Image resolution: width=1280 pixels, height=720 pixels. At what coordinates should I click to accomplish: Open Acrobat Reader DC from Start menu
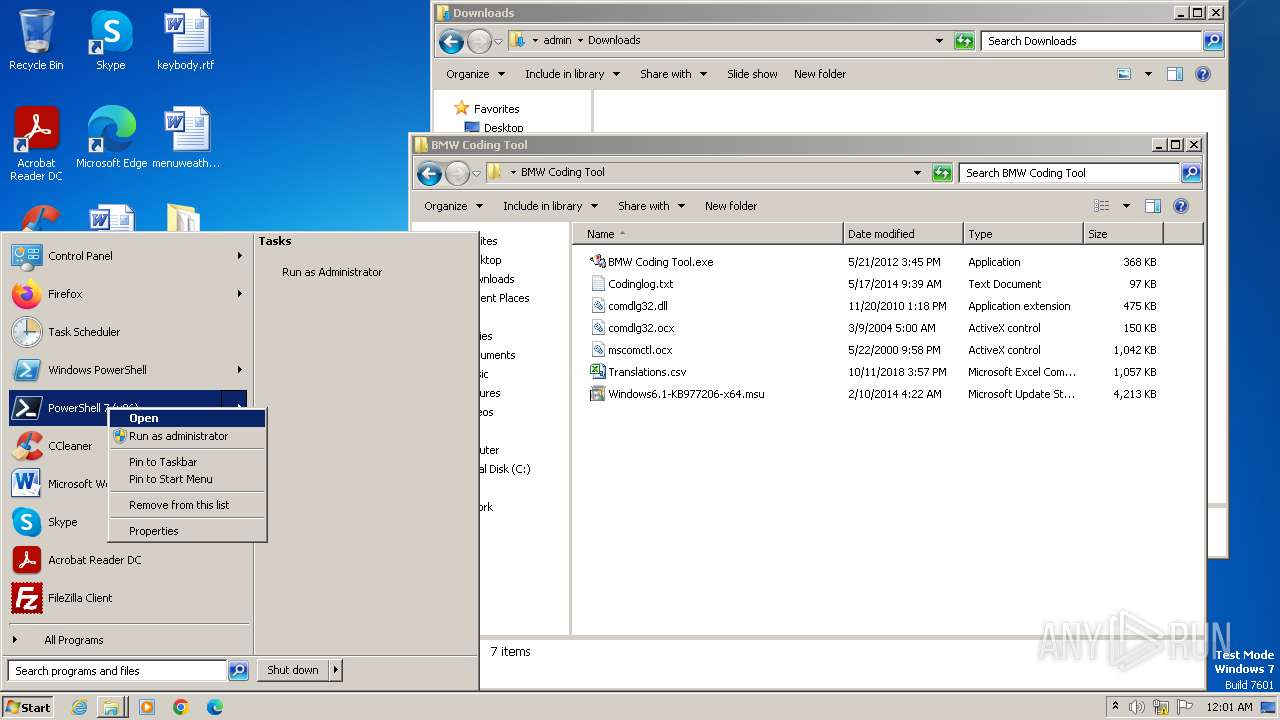[x=127, y=560]
